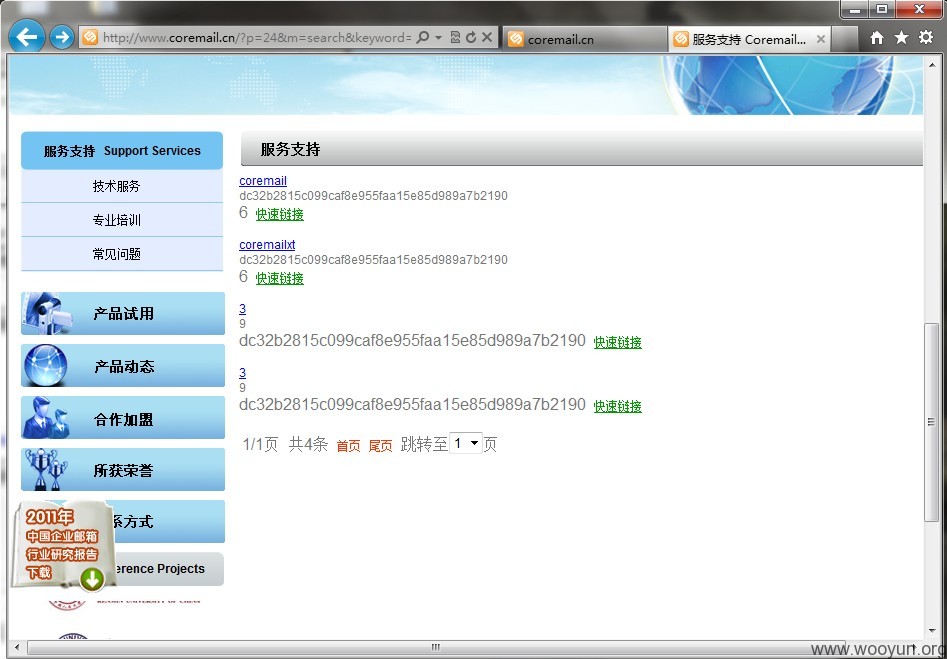The width and height of the screenshot is (947, 659).
Task: Open the Favorites star icon
Action: coord(901,37)
